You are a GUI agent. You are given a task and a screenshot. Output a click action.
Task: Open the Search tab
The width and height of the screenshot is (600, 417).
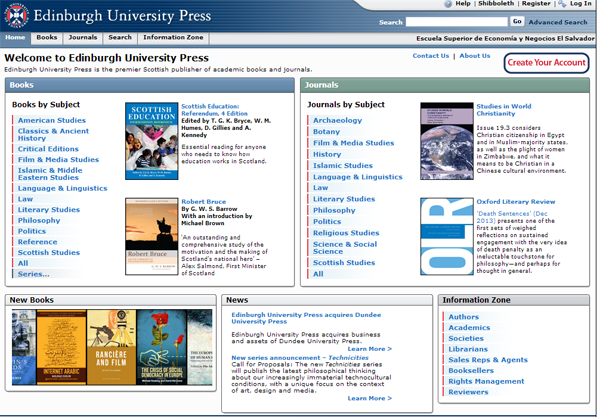(120, 37)
